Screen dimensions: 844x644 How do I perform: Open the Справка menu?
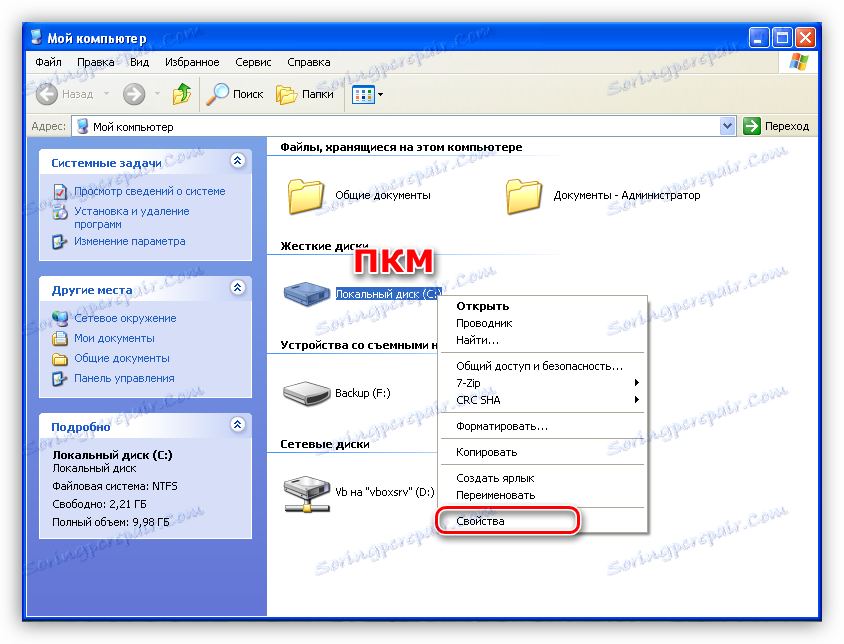(308, 62)
